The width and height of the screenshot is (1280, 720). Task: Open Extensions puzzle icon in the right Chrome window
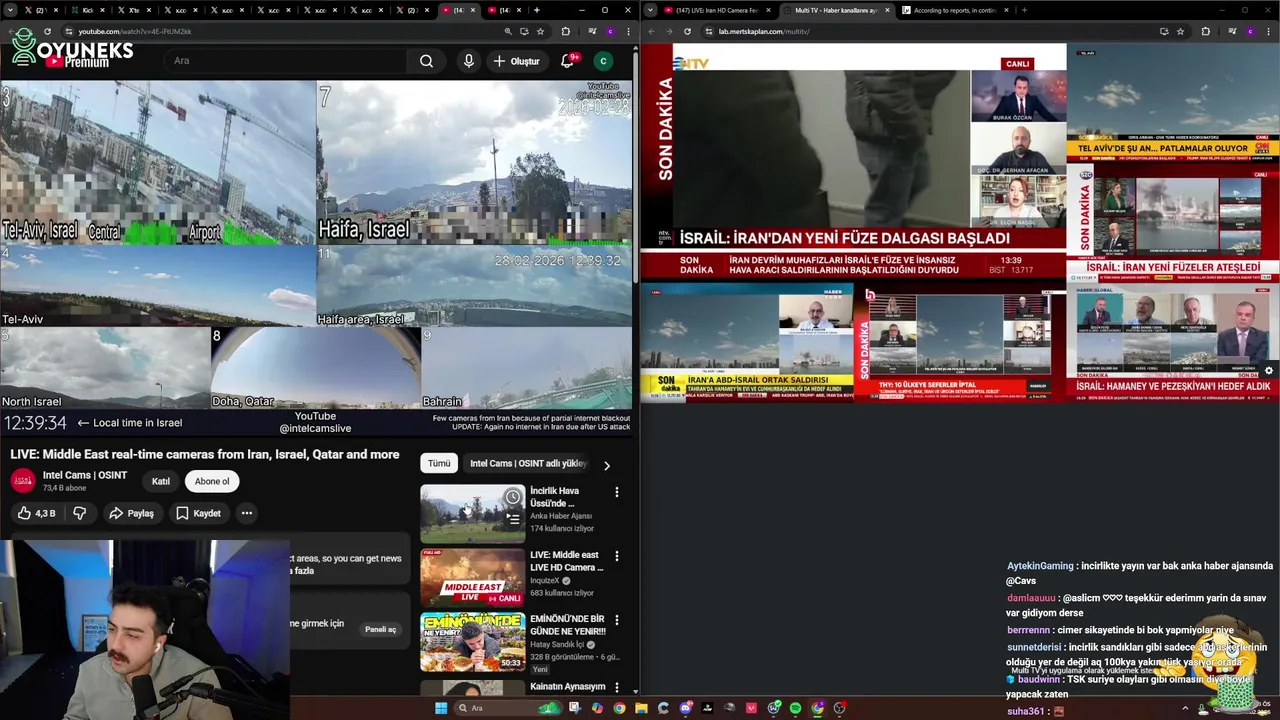pyautogui.click(x=1205, y=31)
